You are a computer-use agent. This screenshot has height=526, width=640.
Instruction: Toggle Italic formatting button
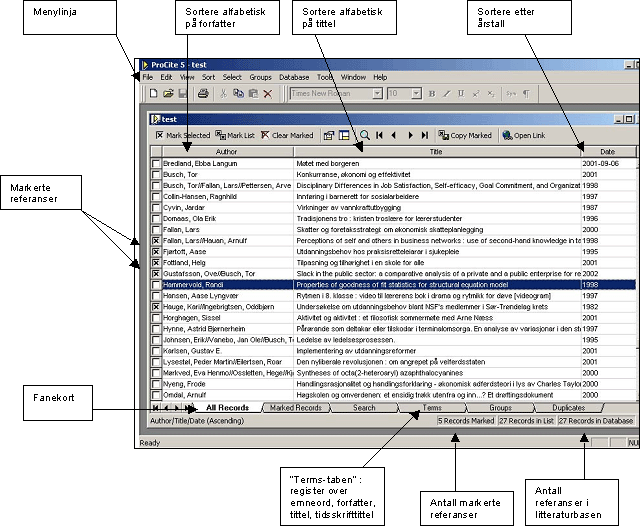tap(447, 94)
